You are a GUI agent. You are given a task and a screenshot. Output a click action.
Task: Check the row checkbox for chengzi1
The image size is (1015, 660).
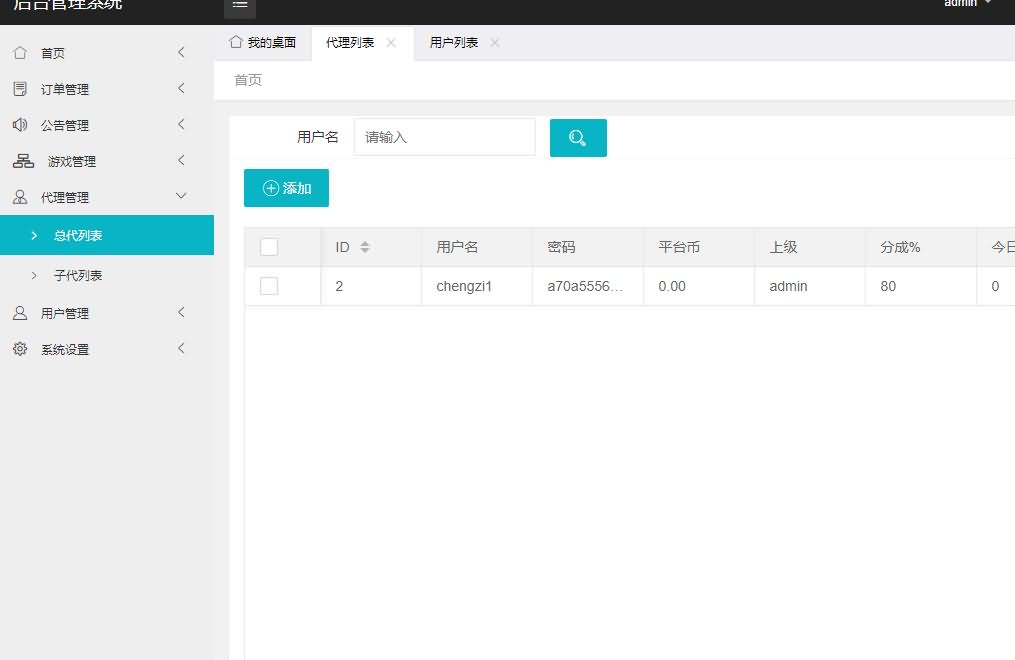(269, 286)
